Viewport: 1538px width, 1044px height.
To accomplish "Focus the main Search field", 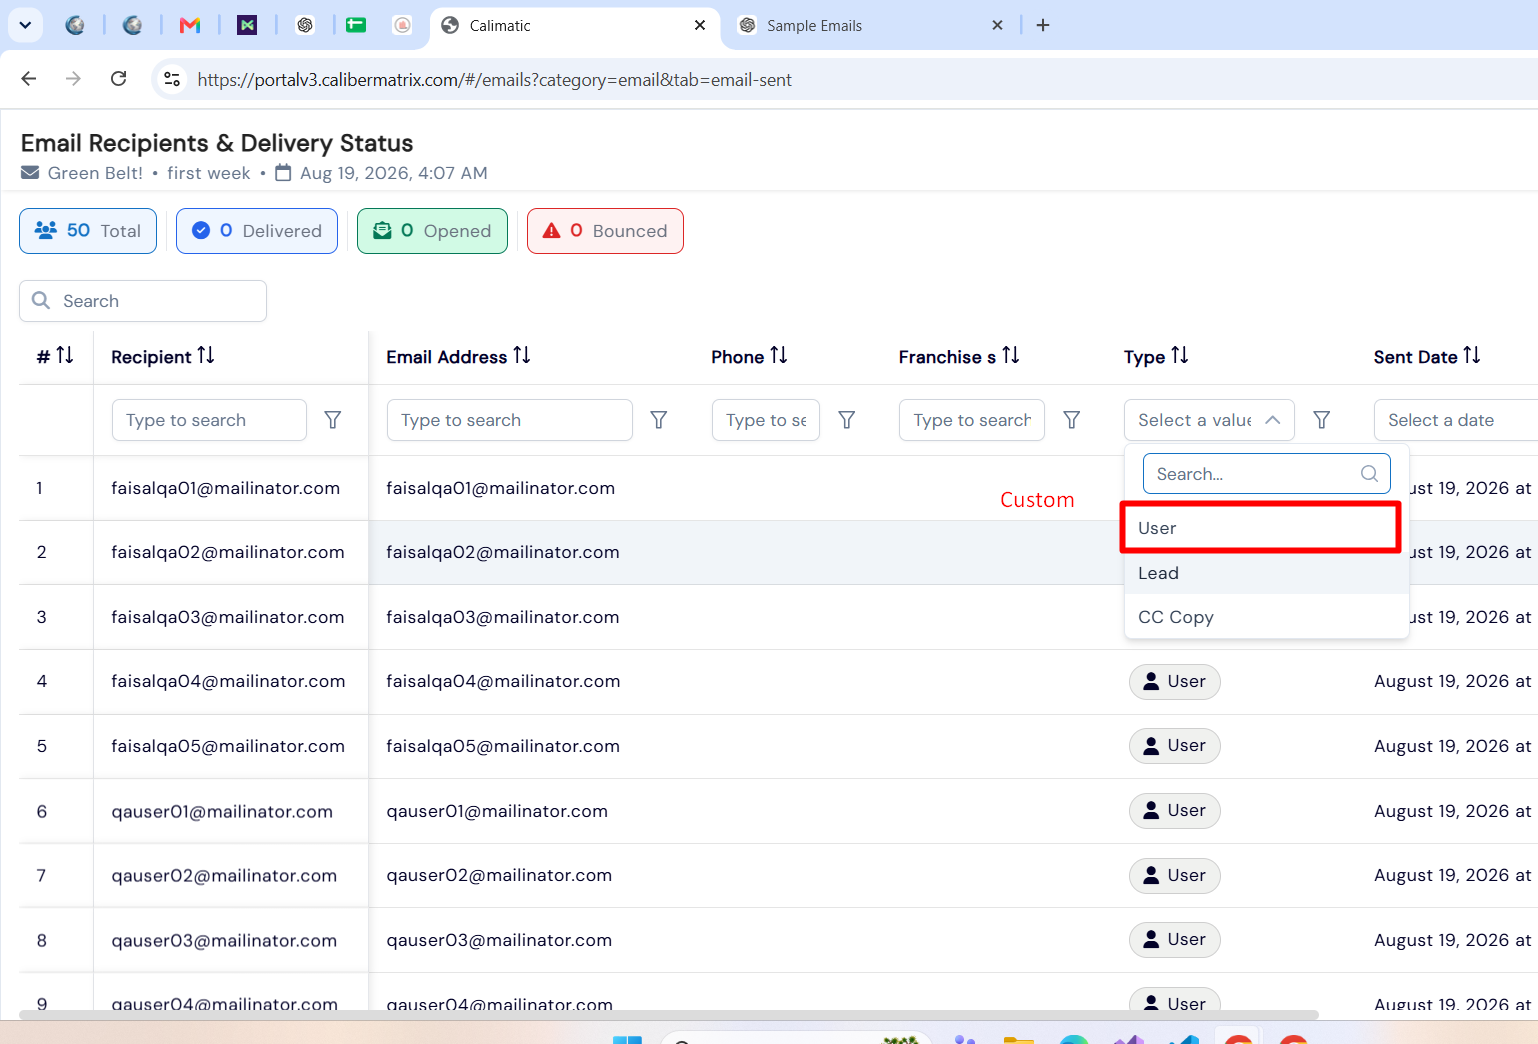I will pyautogui.click(x=143, y=301).
